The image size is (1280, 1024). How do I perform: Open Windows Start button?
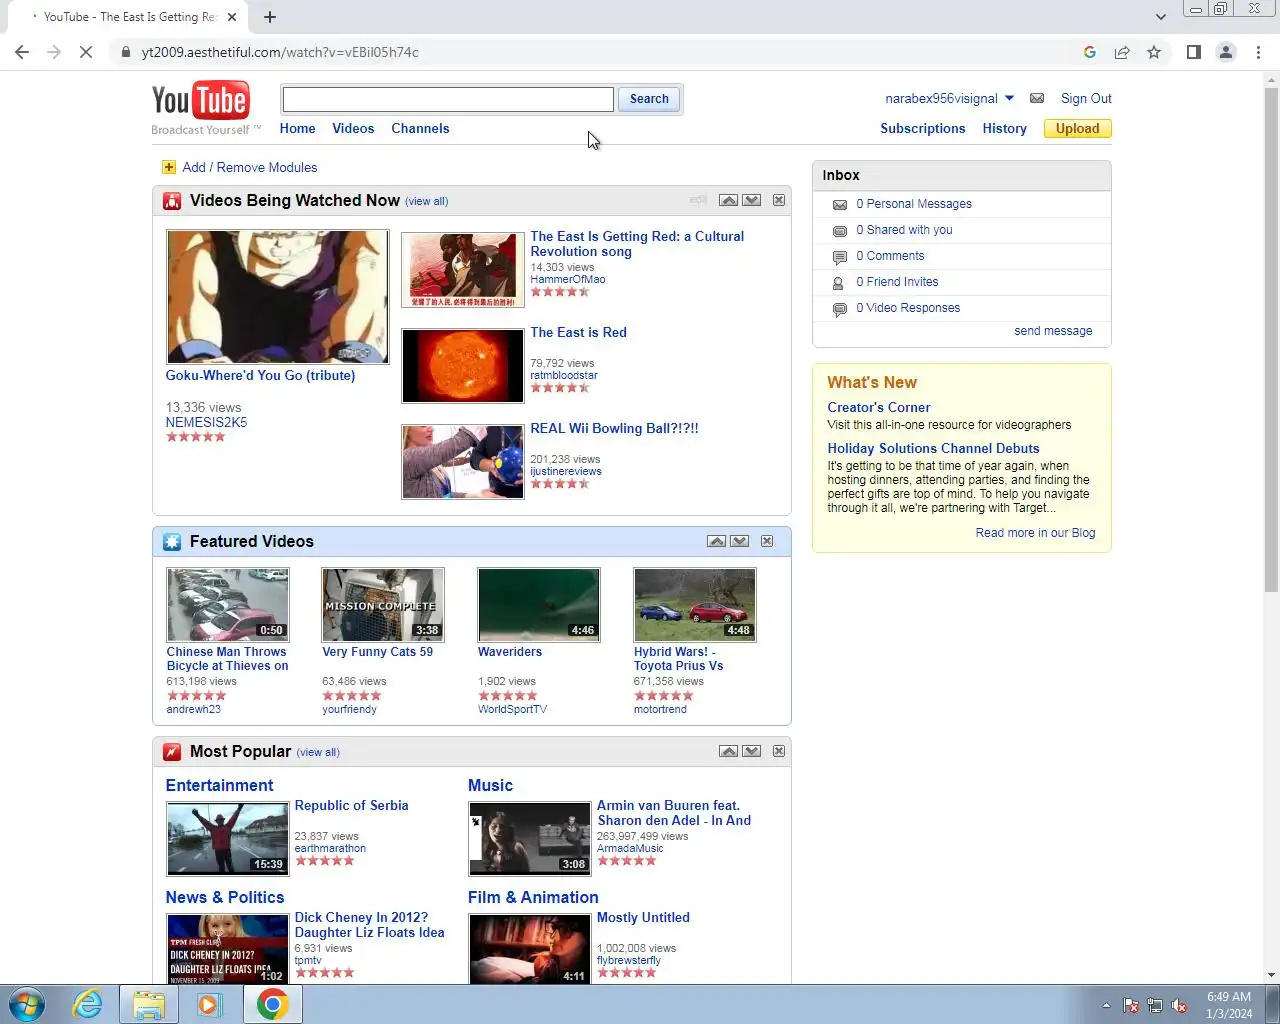pos(27,1004)
